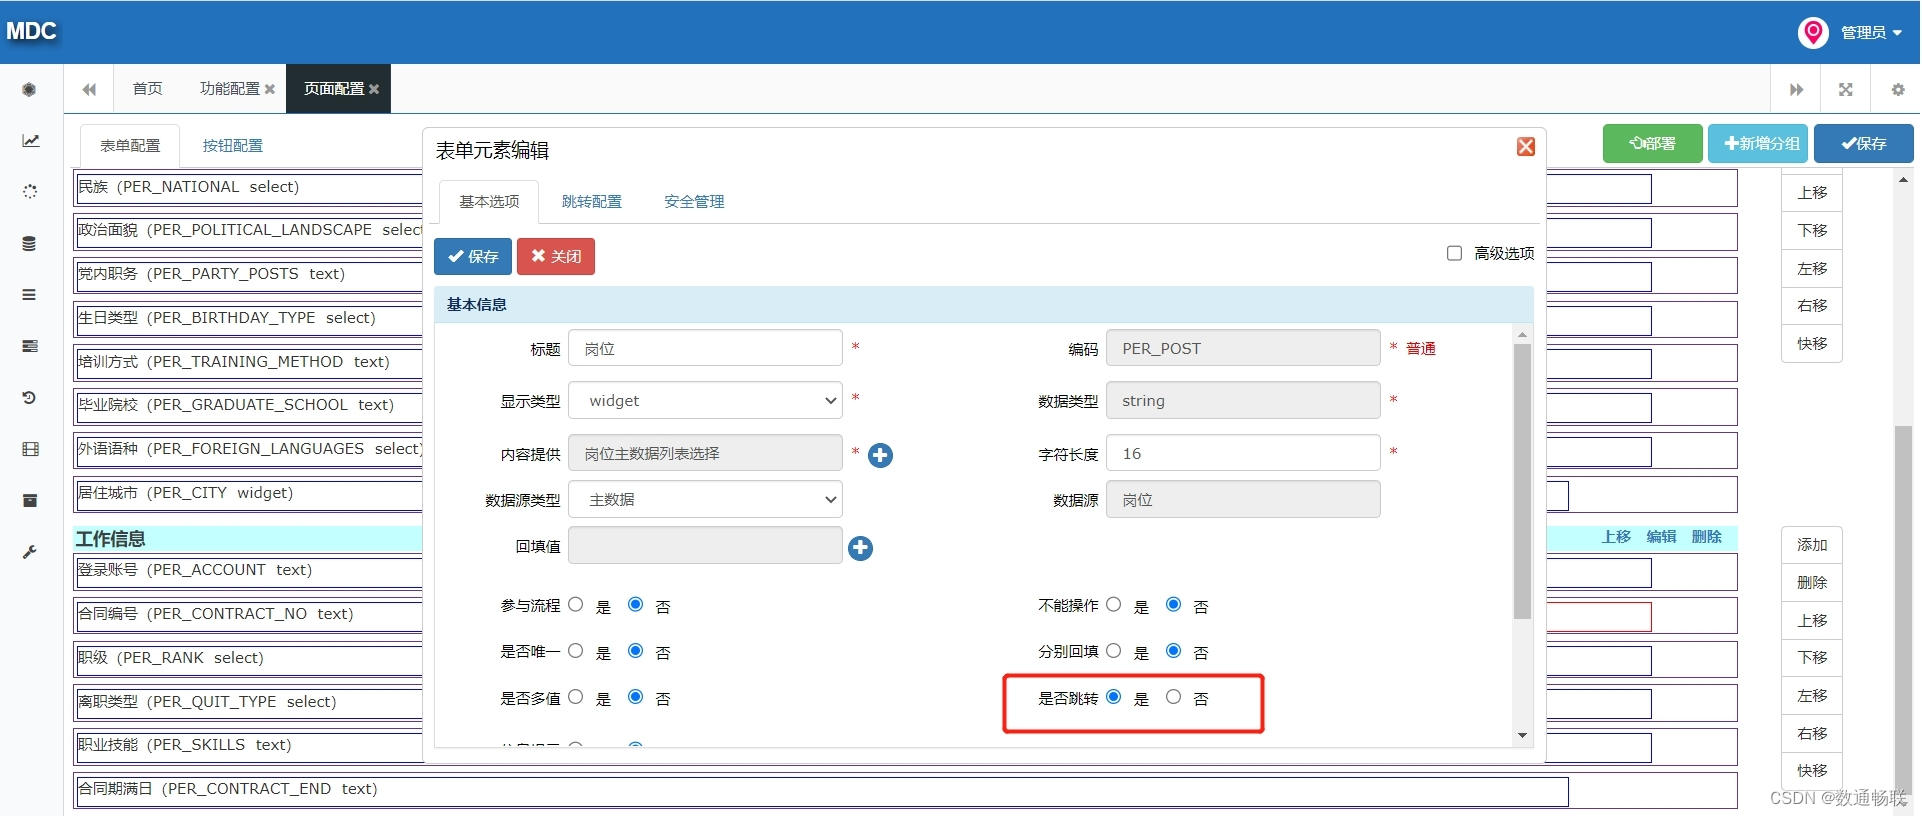Click the 数据类型 field showing string
Screen dimensions: 1922x816
click(x=1243, y=401)
